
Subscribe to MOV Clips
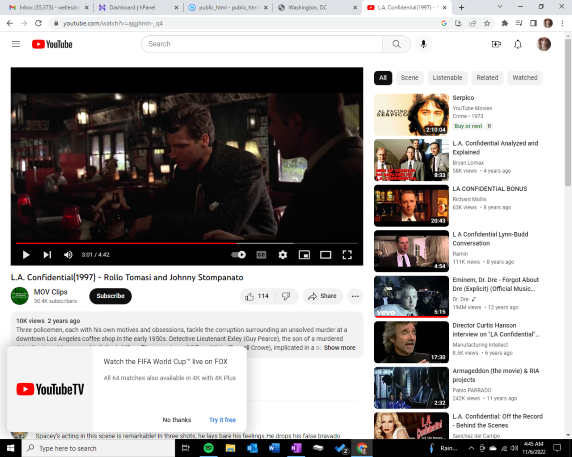click(x=111, y=296)
